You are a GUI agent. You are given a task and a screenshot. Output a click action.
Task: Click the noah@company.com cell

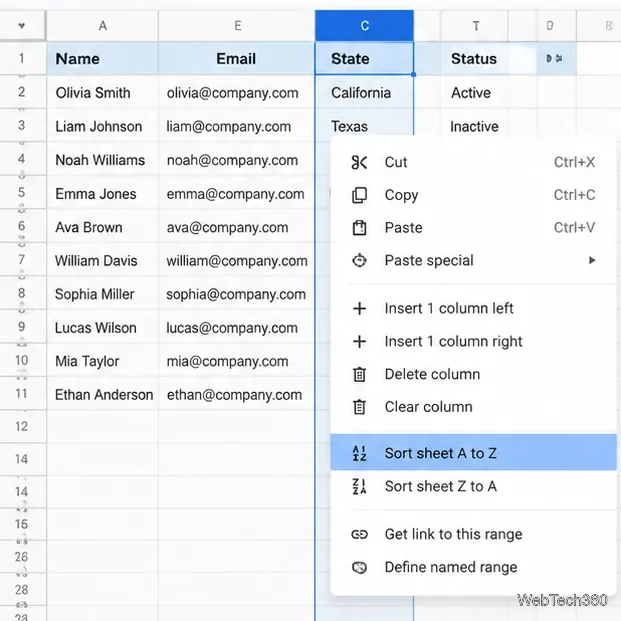coord(237,160)
